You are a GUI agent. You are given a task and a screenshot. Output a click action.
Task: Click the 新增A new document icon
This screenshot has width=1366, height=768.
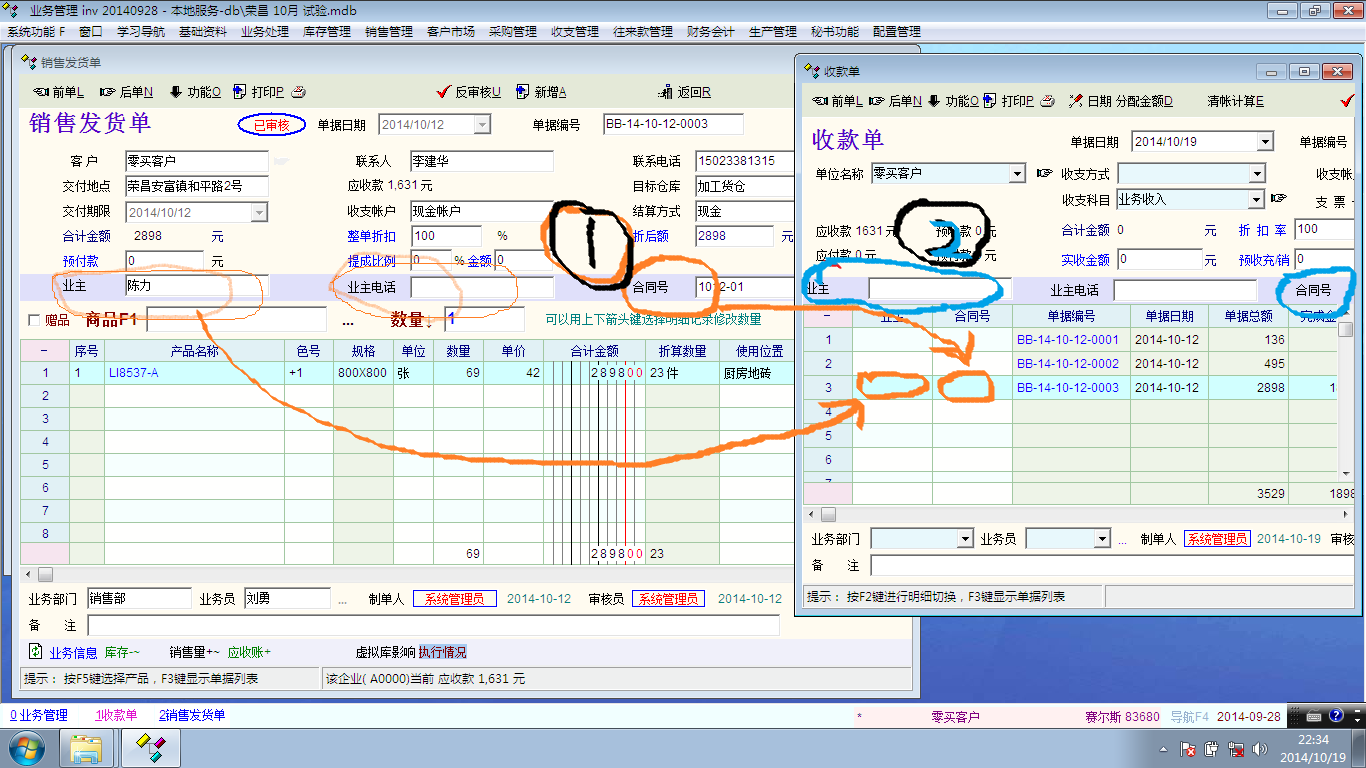(523, 92)
